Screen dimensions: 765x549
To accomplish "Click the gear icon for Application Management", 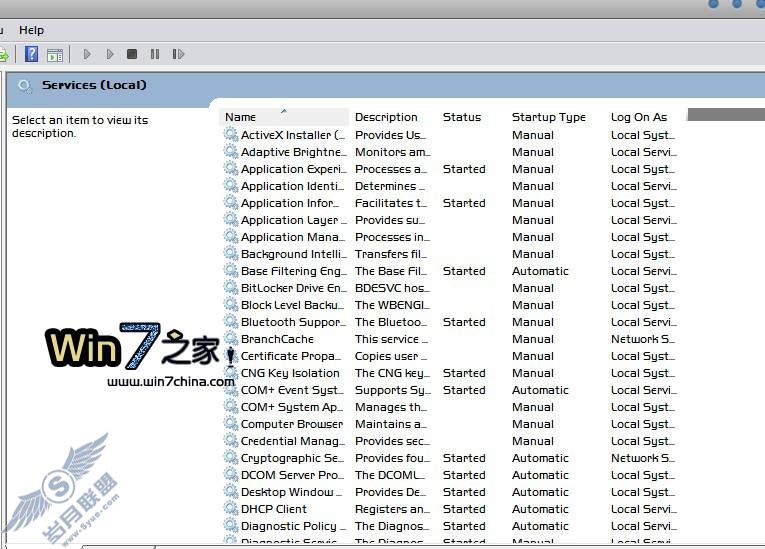I will 231,236.
